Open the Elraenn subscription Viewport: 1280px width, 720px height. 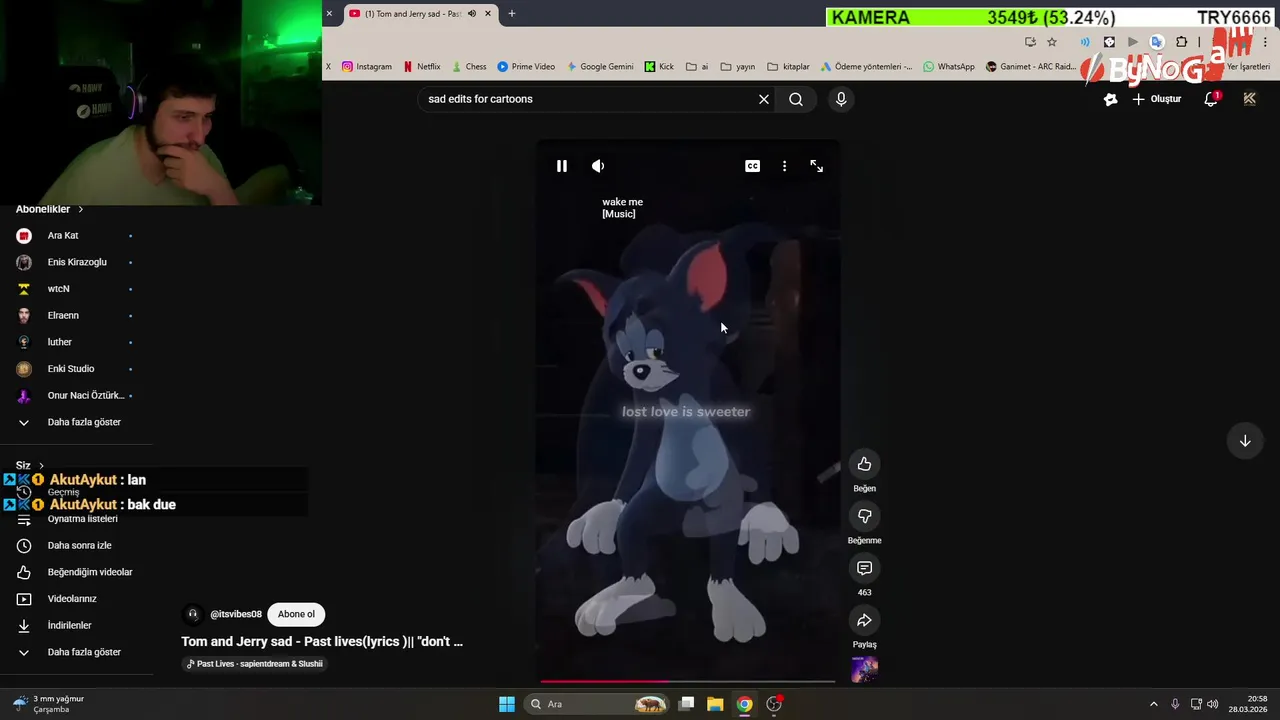76,315
